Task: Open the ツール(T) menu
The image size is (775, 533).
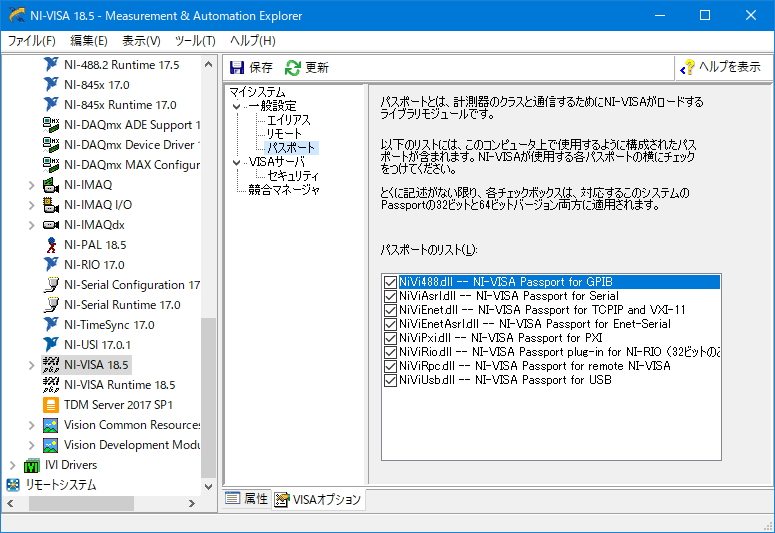Action: tap(195, 41)
